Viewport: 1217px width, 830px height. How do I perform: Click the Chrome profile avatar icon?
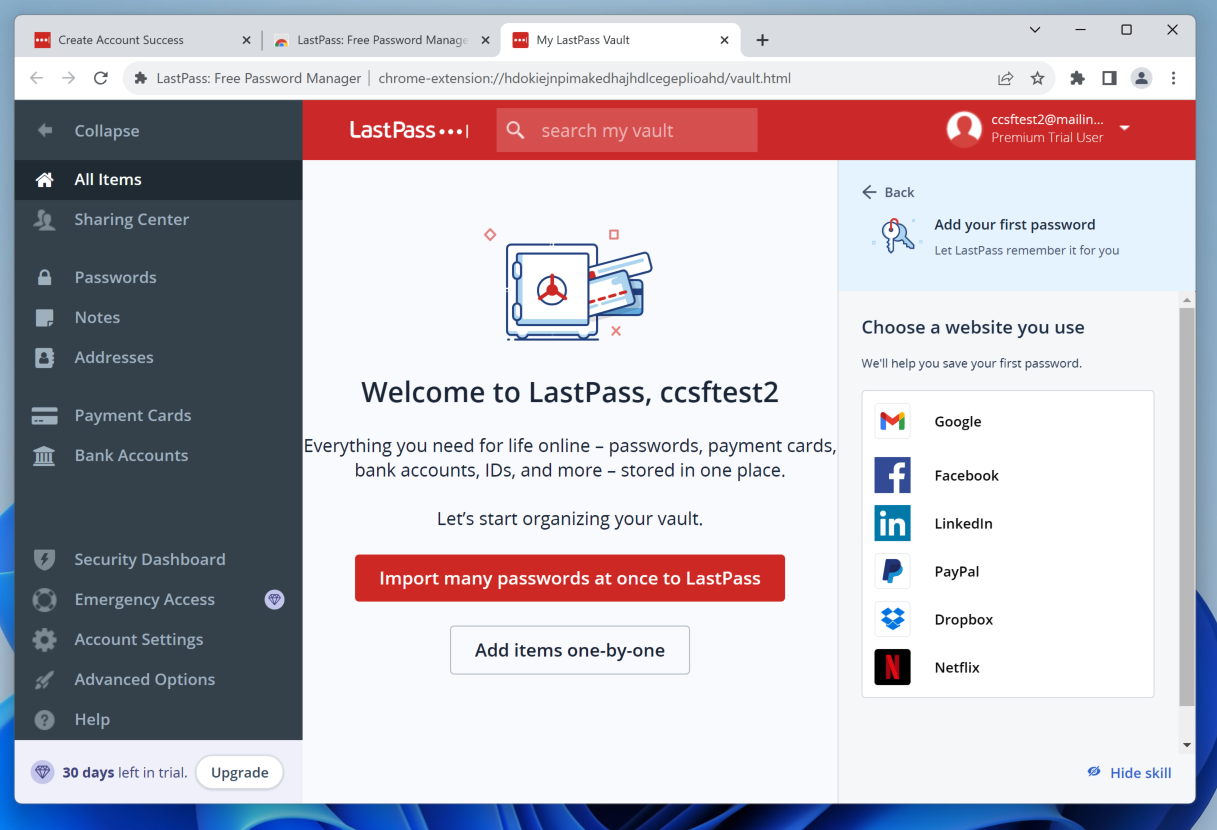pyautogui.click(x=1141, y=78)
